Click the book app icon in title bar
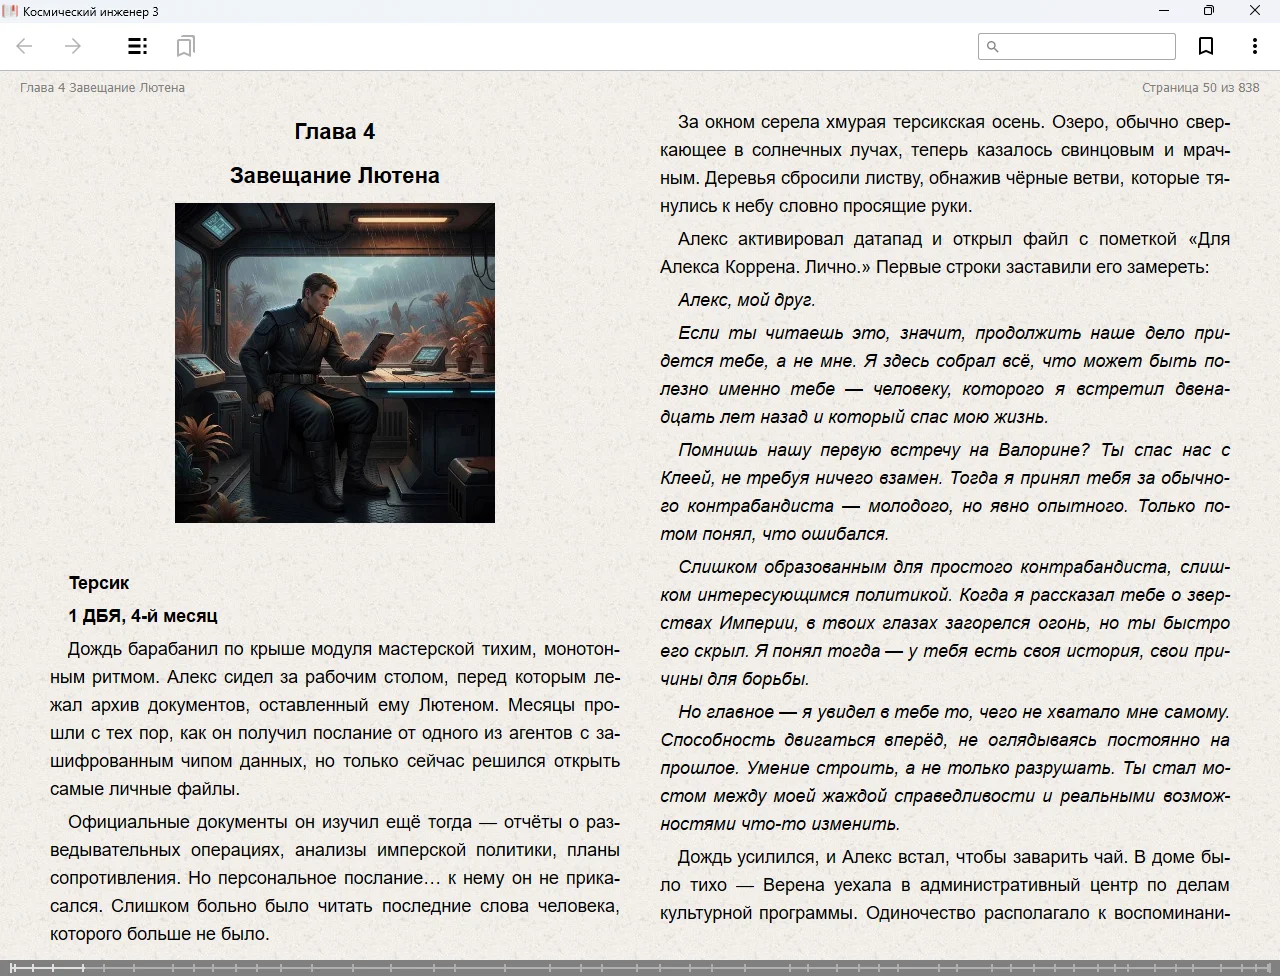Viewport: 1280px width, 976px height. tap(10, 11)
